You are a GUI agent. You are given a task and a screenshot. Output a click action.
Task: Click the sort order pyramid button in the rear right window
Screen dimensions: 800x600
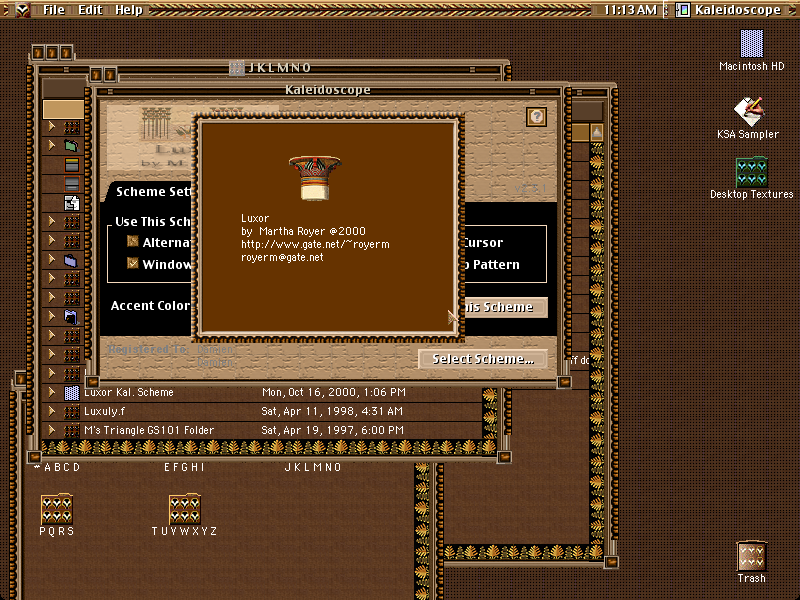[596, 133]
